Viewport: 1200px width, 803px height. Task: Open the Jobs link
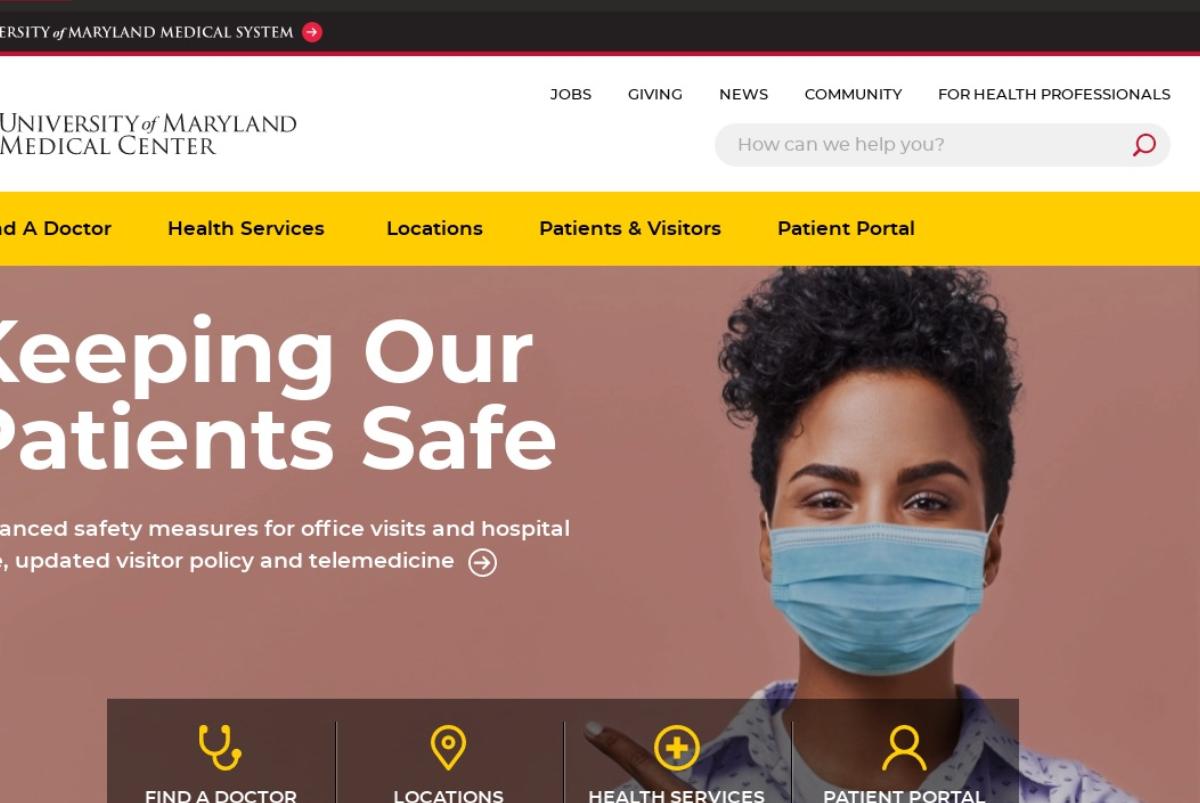(571, 94)
